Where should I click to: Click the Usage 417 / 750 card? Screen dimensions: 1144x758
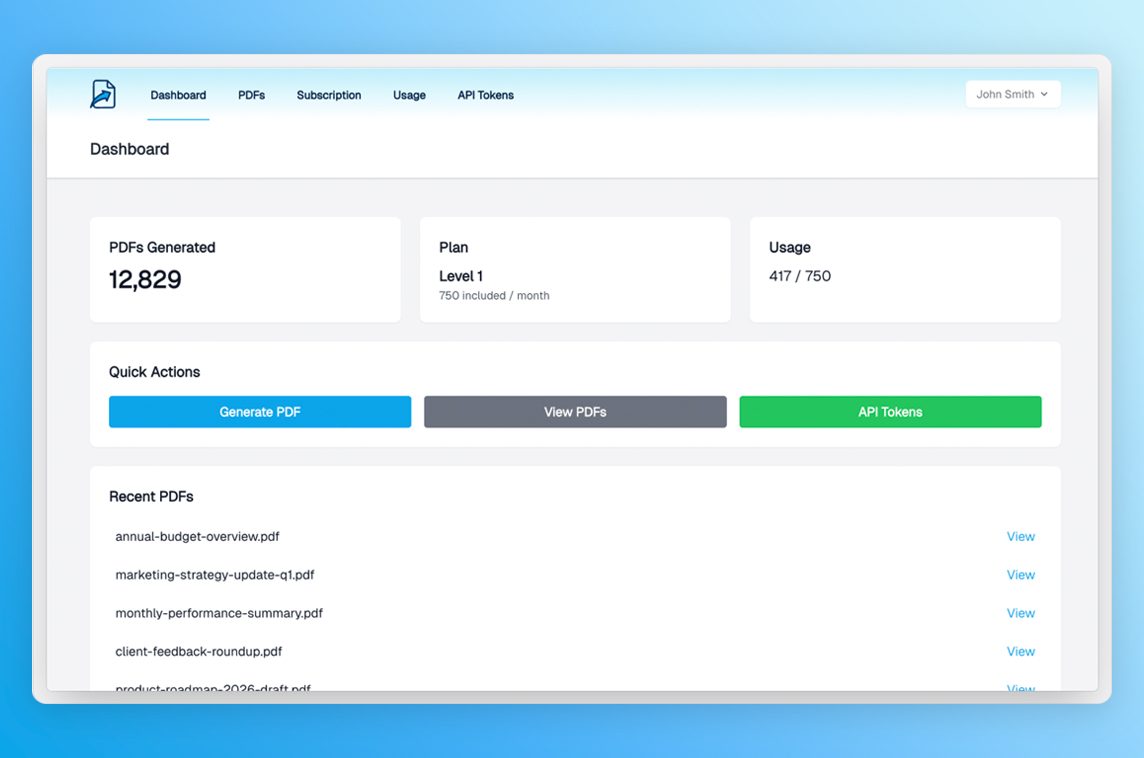tap(904, 270)
